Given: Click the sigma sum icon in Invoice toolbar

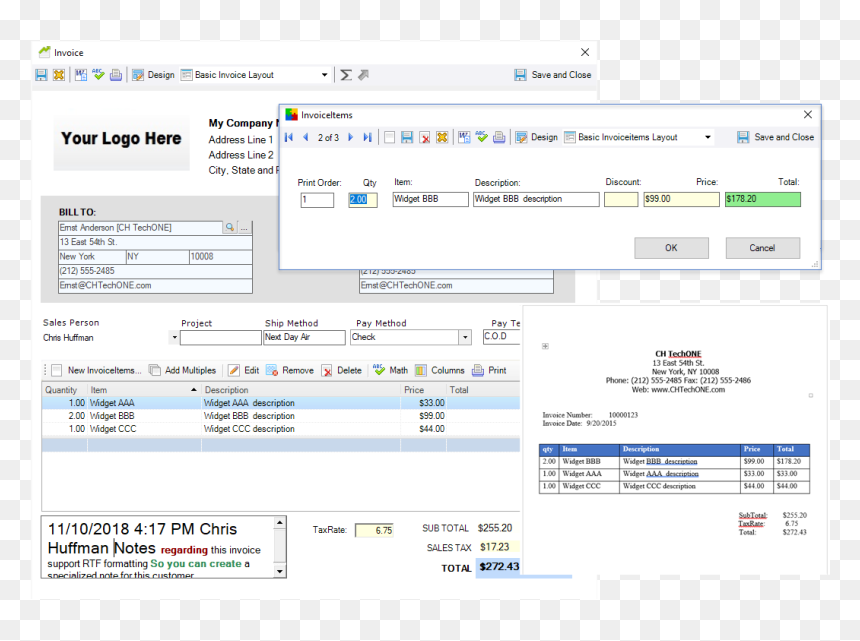Looking at the screenshot, I should click(346, 75).
